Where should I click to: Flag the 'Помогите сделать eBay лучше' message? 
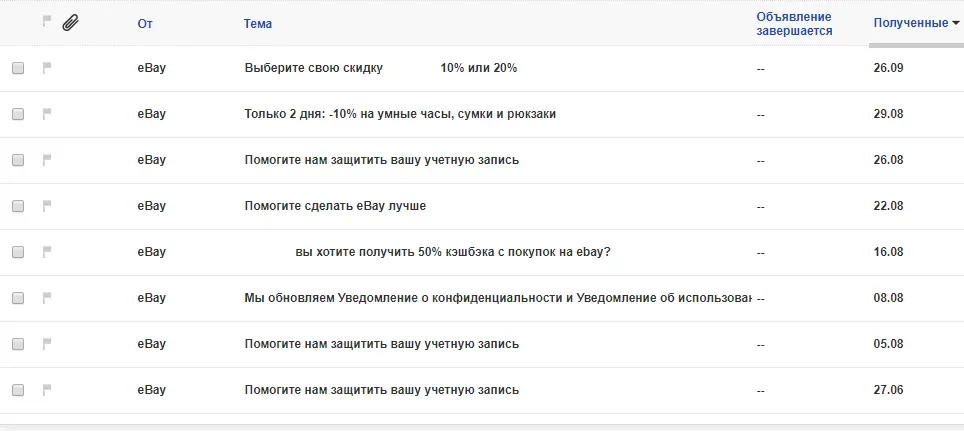pos(47,207)
